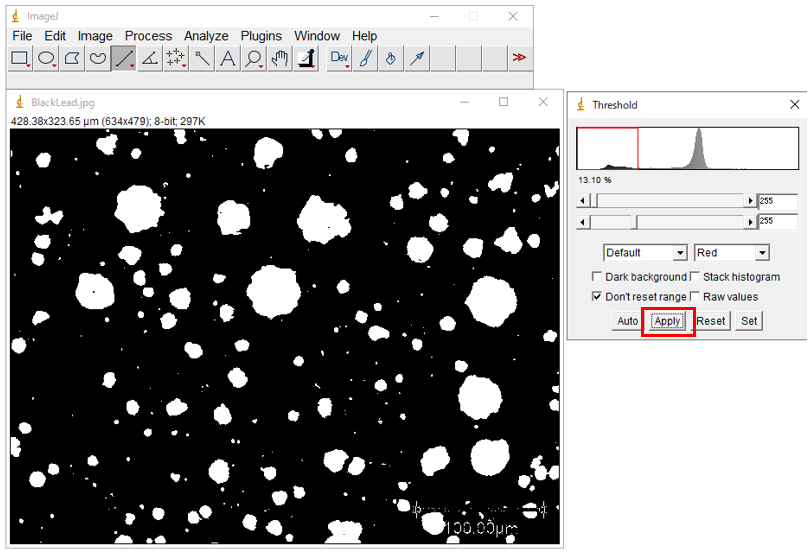The width and height of the screenshot is (810, 553).
Task: Activate the Wand tracing tool
Action: click(202, 59)
